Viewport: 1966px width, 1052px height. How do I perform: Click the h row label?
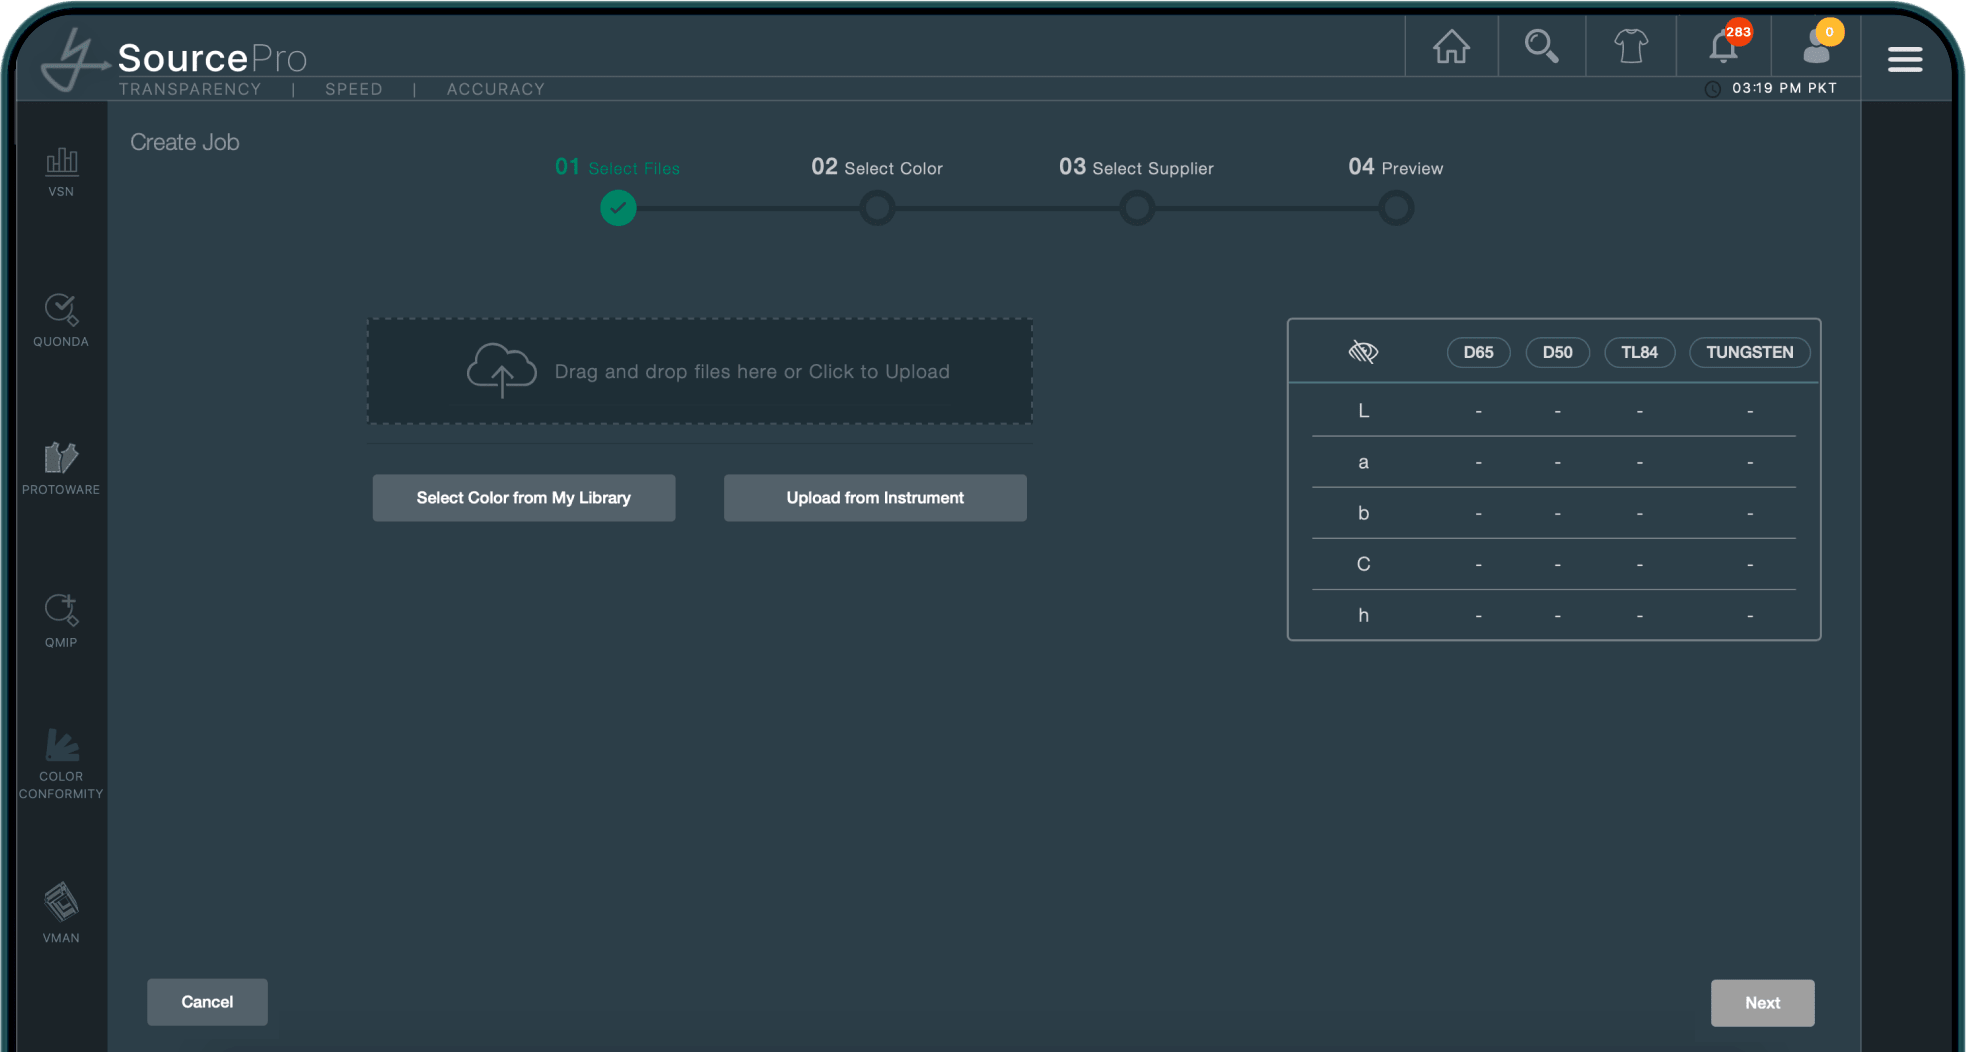pos(1363,615)
